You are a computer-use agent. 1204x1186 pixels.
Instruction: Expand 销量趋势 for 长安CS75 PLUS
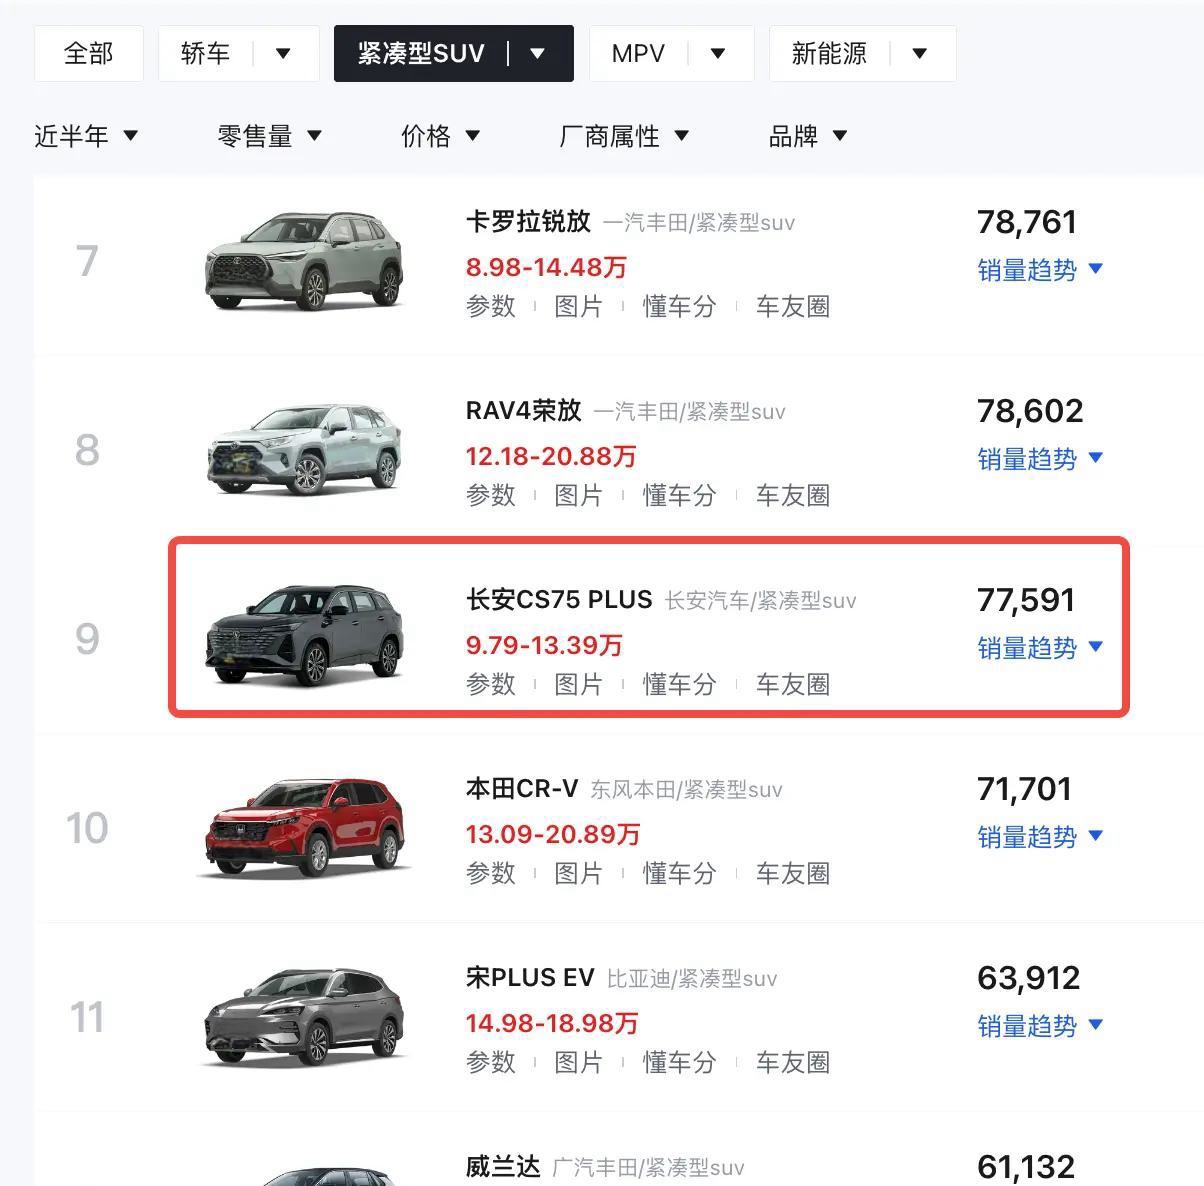coord(1040,648)
